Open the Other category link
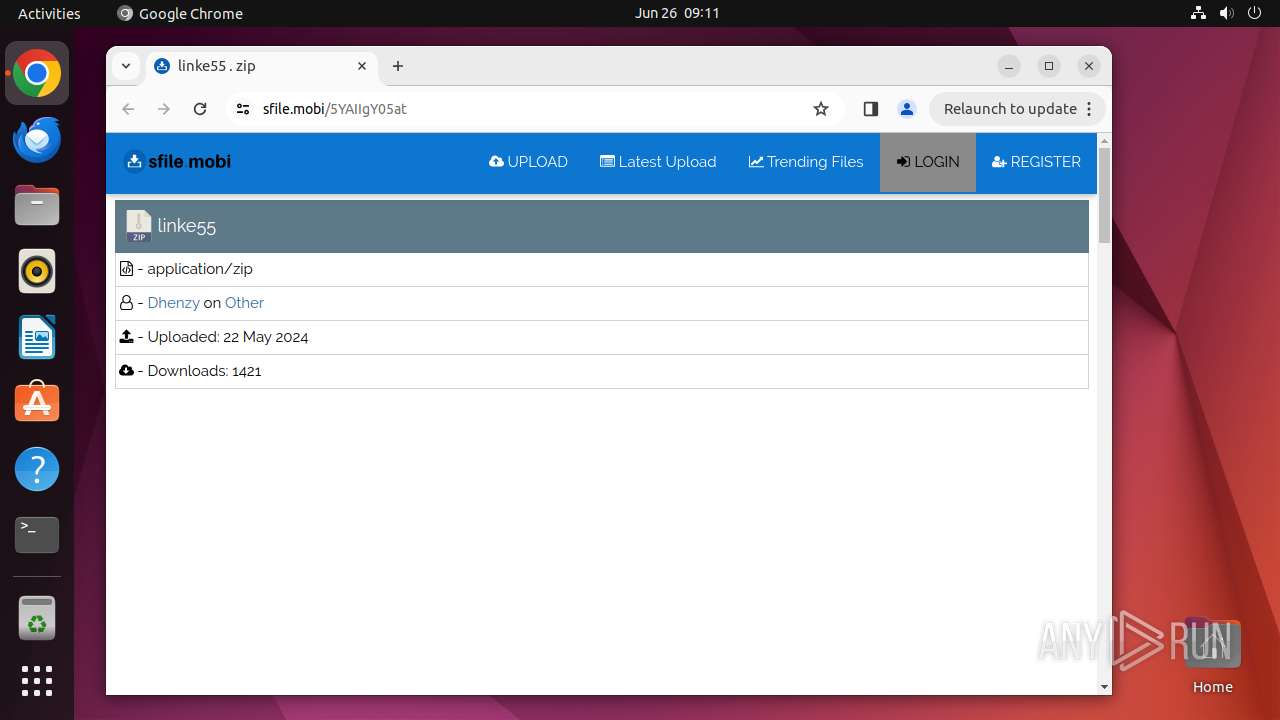Screen dimensions: 1280x720 click(244, 303)
